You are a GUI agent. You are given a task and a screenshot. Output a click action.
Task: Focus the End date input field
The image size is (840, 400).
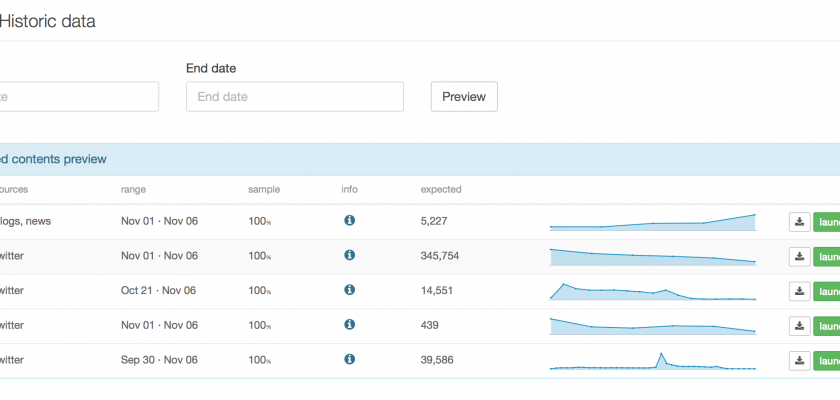point(295,97)
